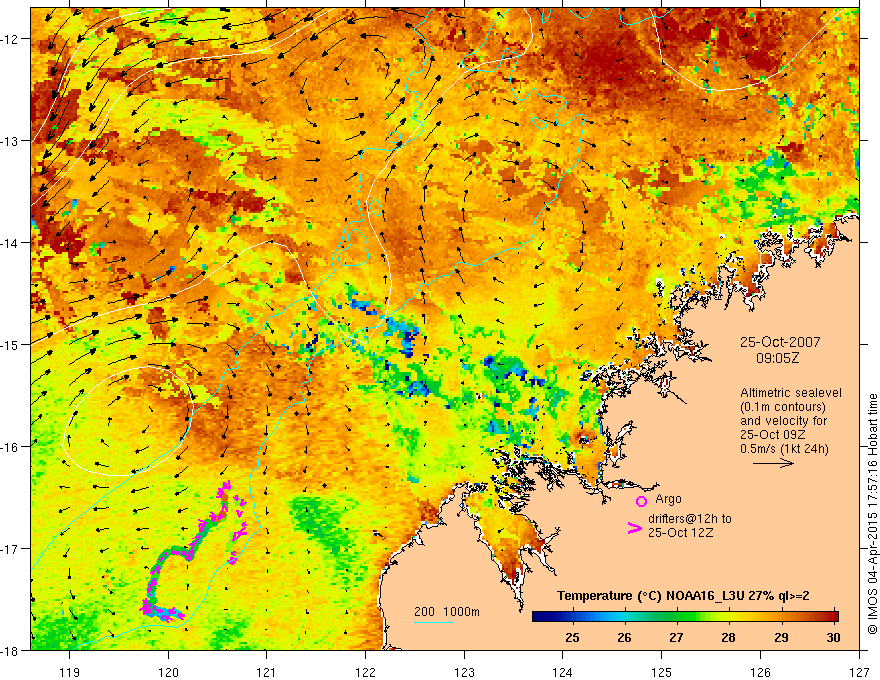Click the latitude axis label -12
The image size is (880, 680).
pos(11,39)
